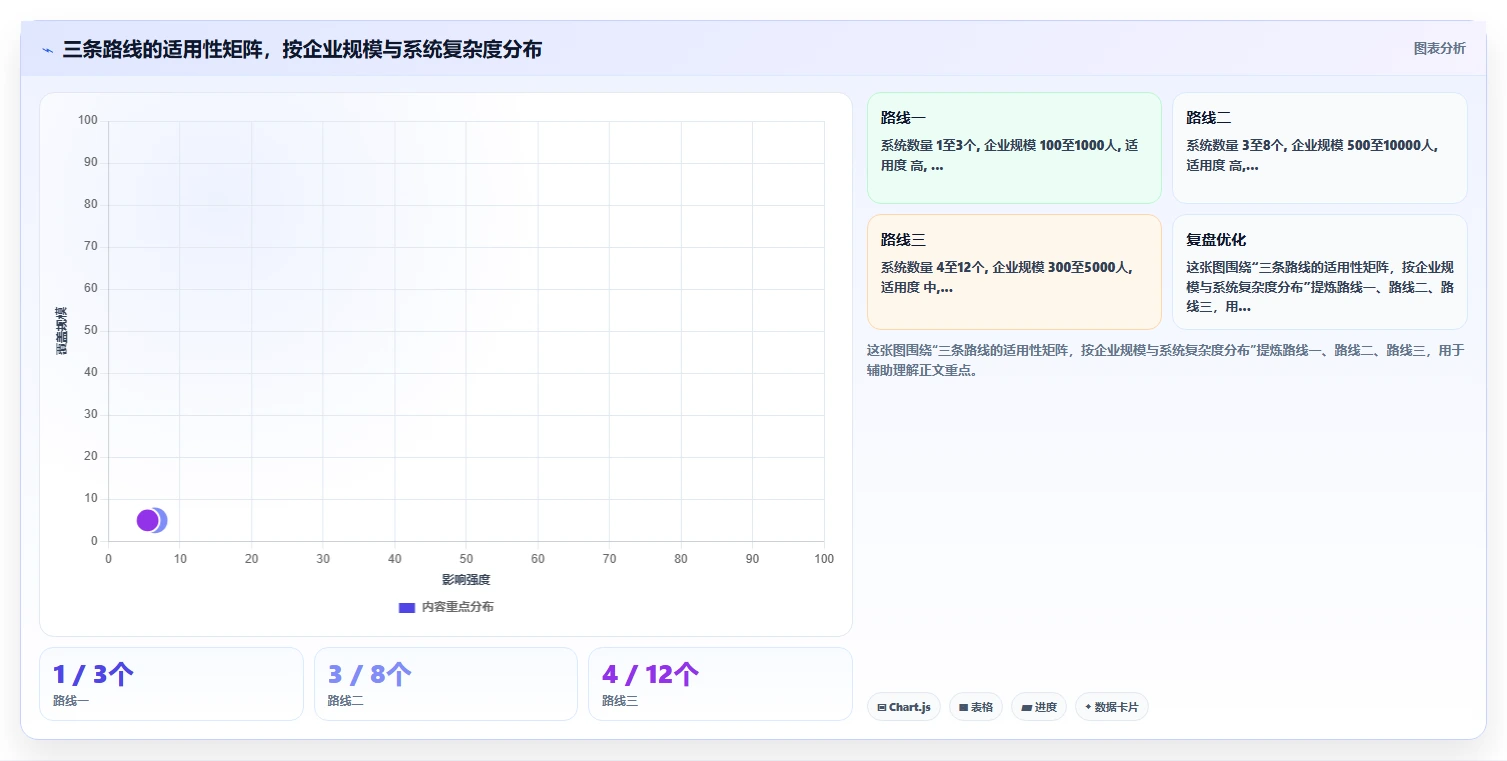The height and width of the screenshot is (761, 1507).
Task: Click the 图表分析 label in the header
Action: click(x=1439, y=48)
